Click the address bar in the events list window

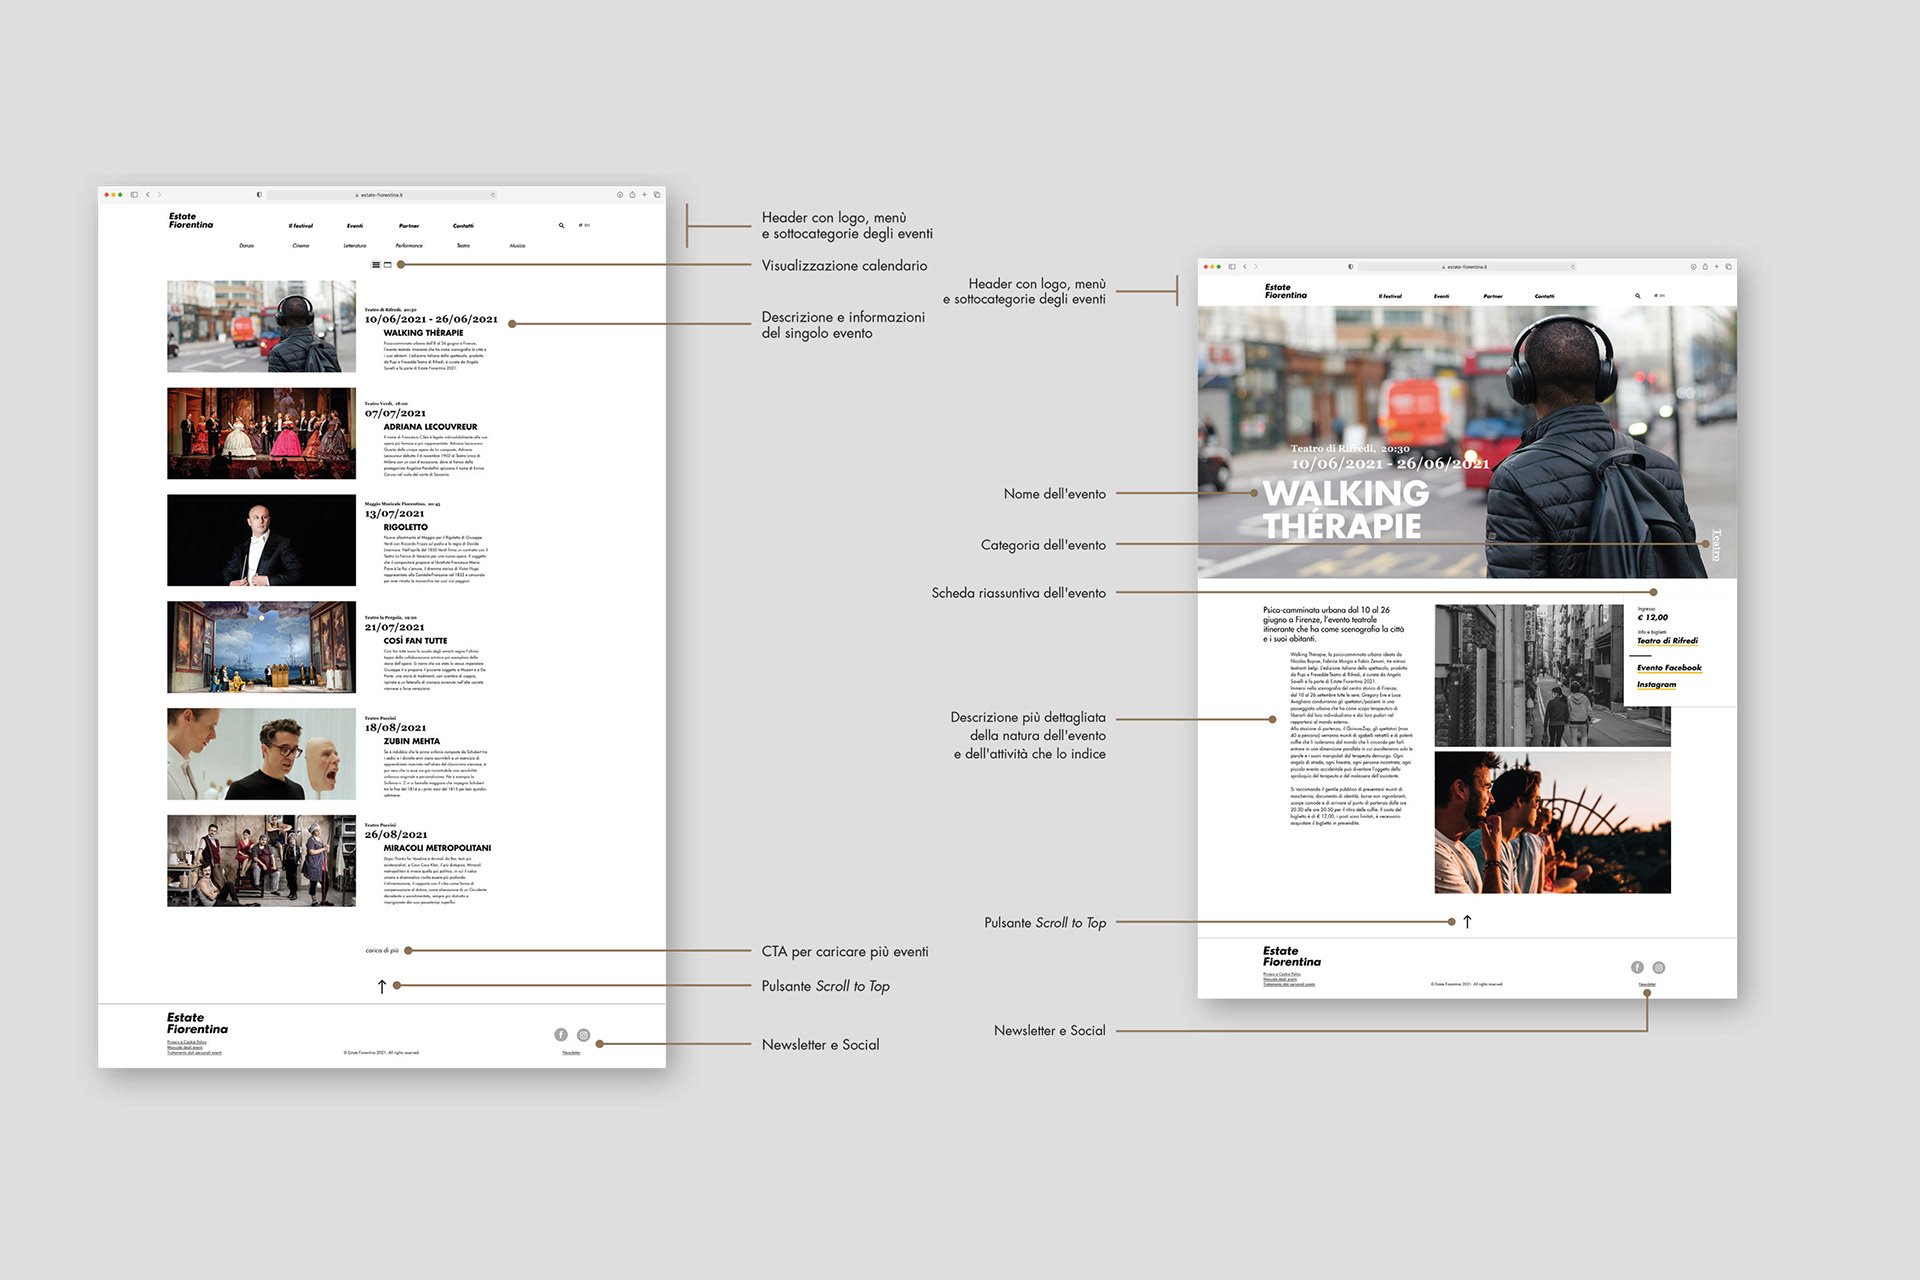381,195
